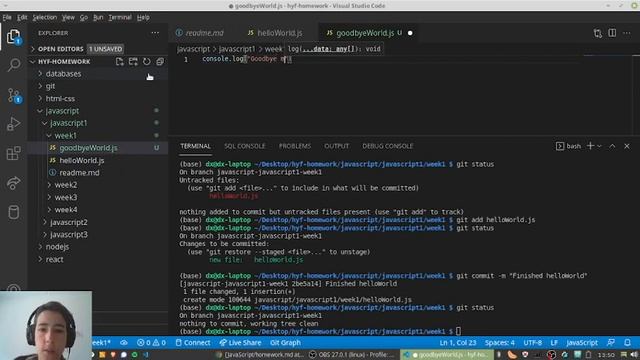Open readme.md in file tree

pyautogui.click(x=79, y=173)
